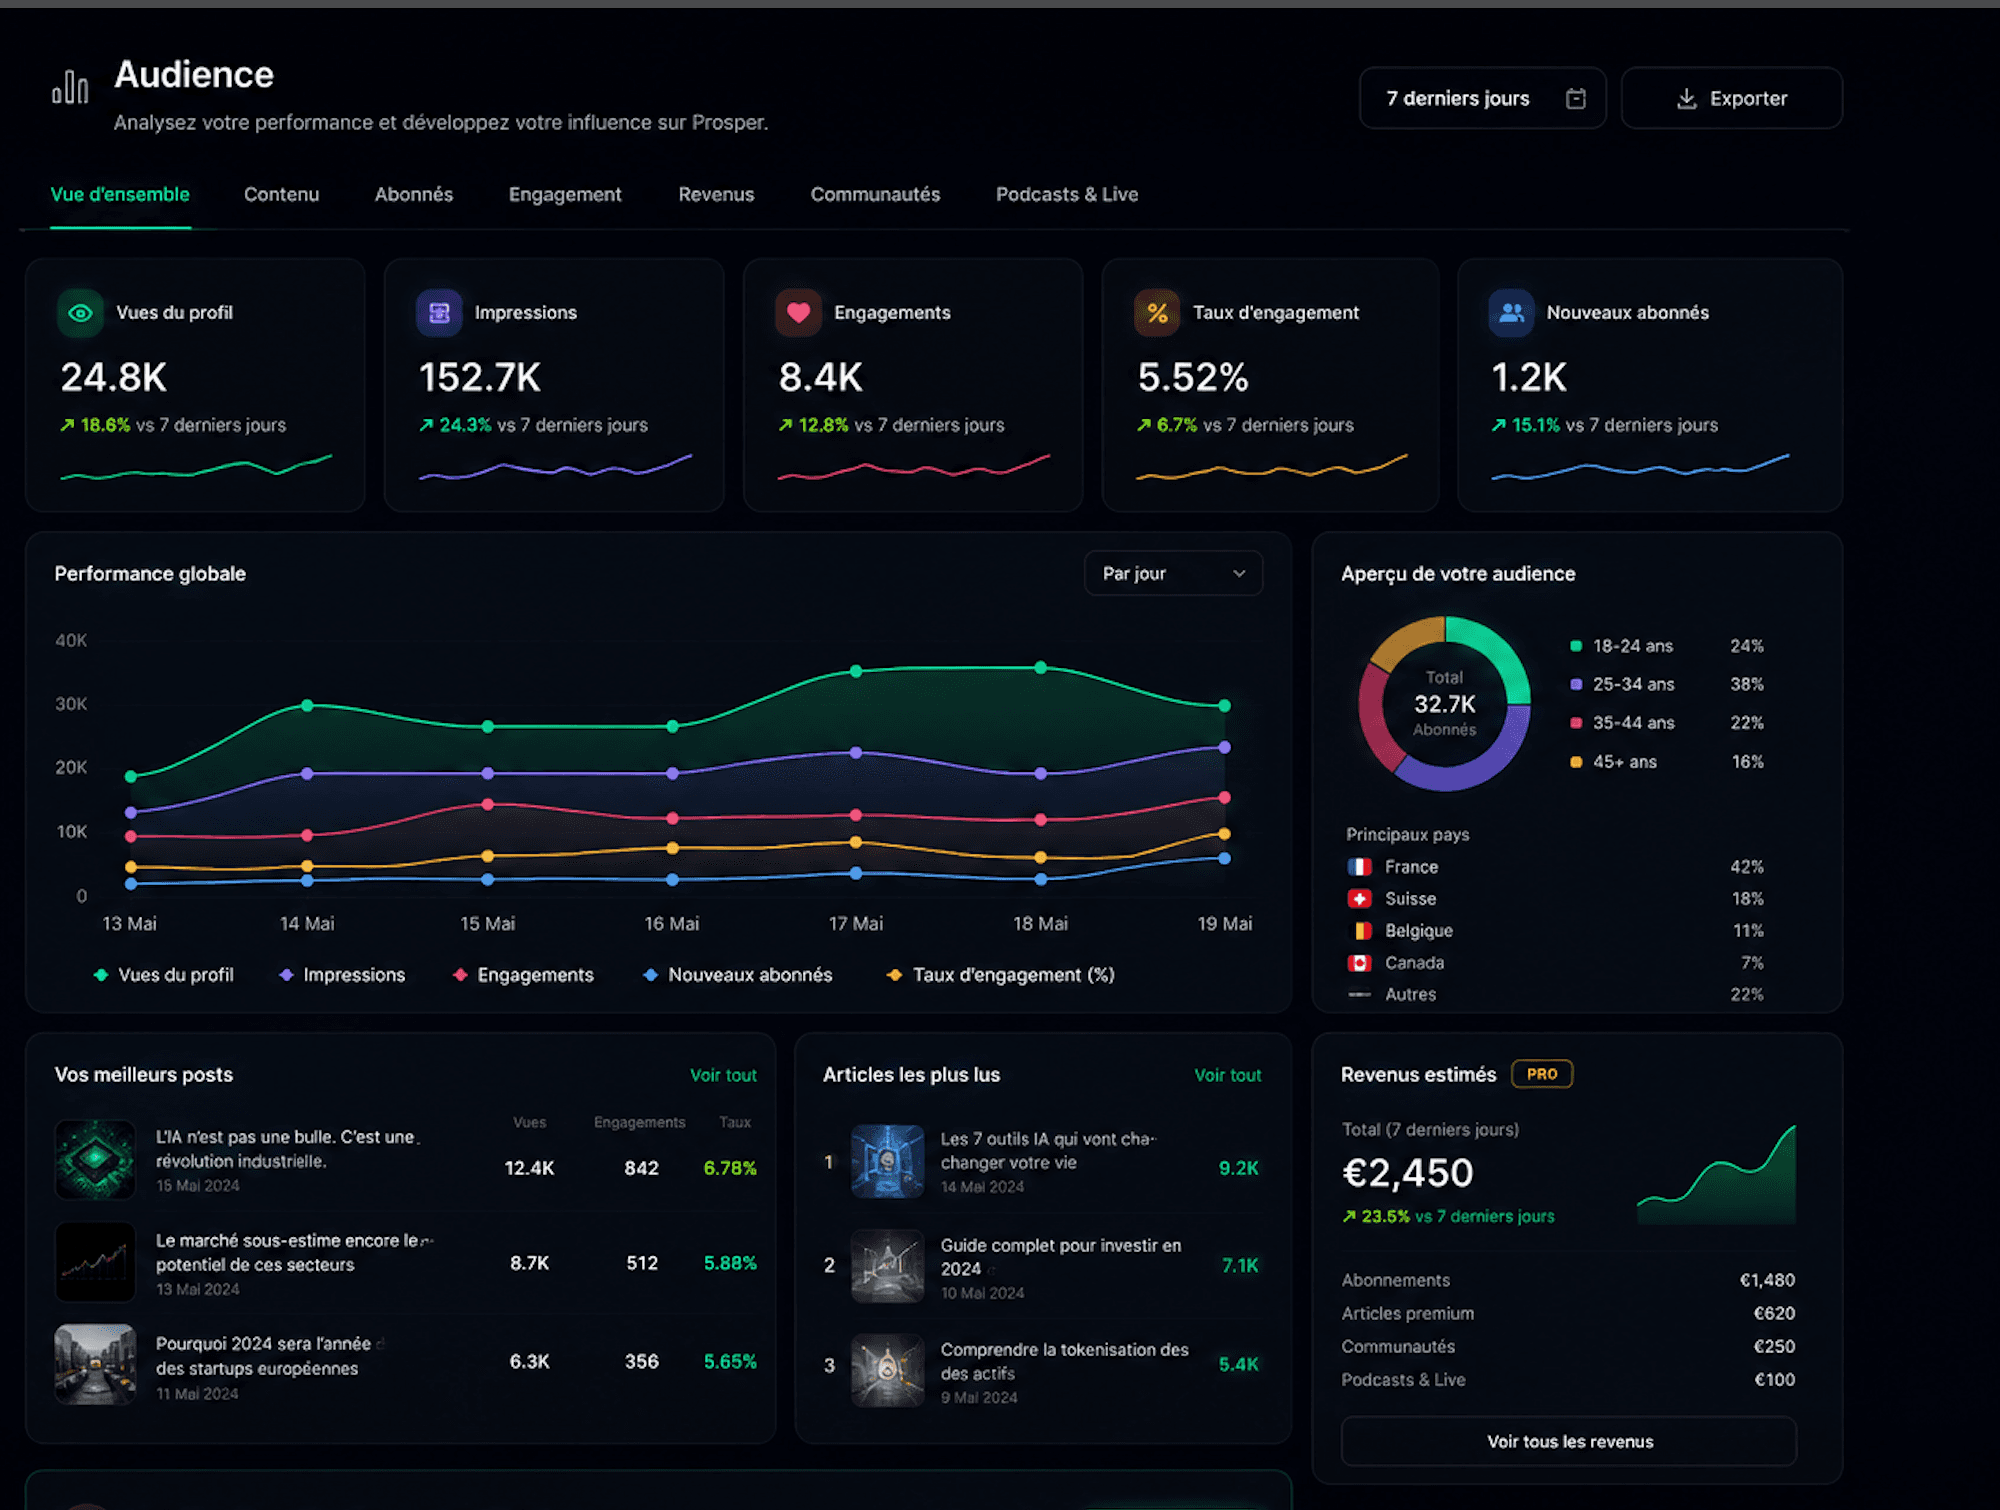The width and height of the screenshot is (2000, 1510).
Task: Open thumbnail of Les 7 outils IA article
Action: click(x=888, y=1162)
